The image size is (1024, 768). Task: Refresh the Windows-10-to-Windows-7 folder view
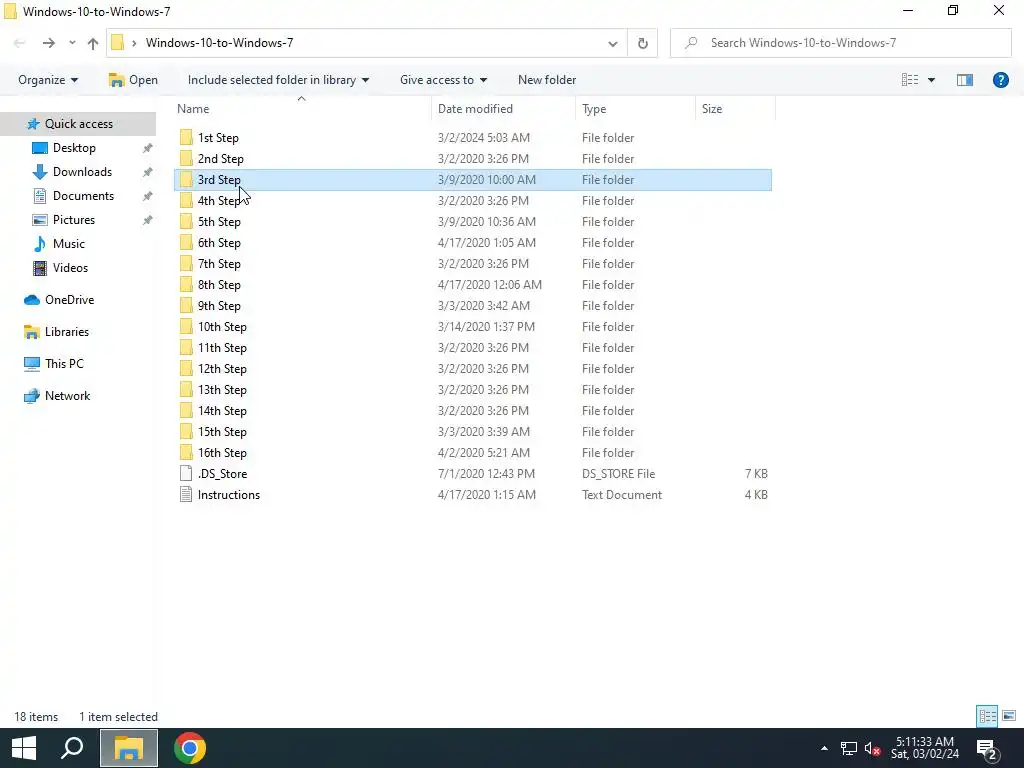(x=643, y=43)
